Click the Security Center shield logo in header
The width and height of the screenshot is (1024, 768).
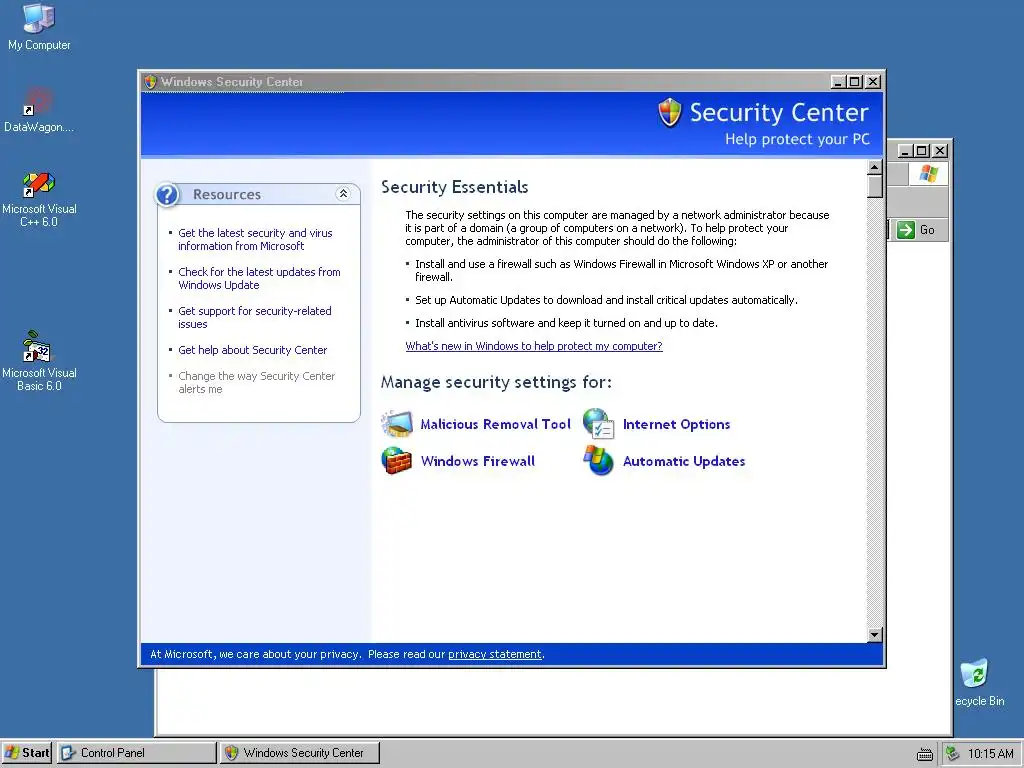tap(669, 112)
